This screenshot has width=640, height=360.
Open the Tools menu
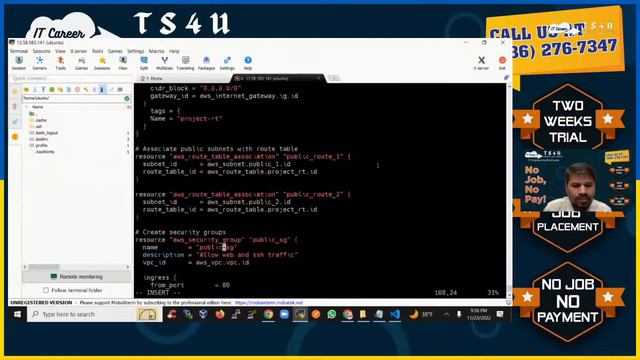point(98,51)
